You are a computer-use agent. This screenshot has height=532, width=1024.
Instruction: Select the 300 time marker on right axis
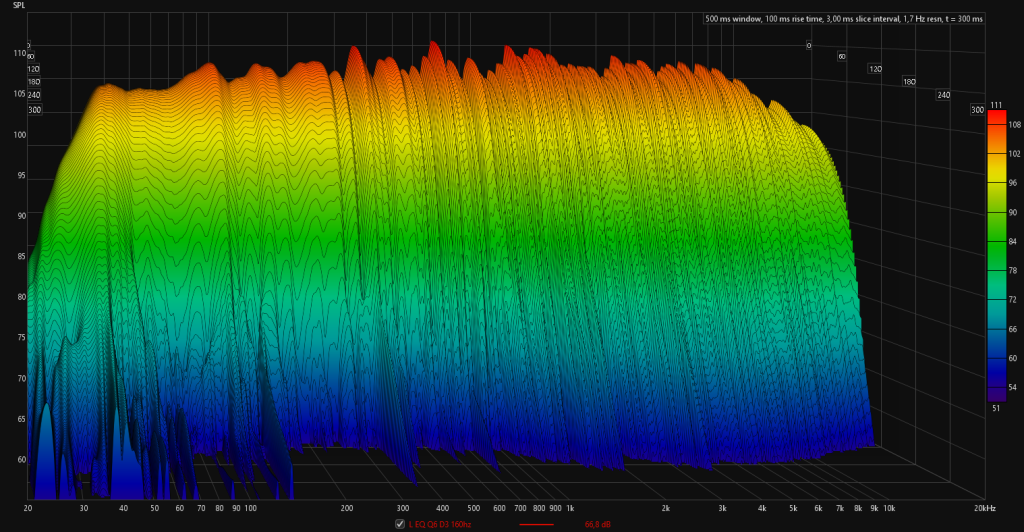click(x=977, y=109)
